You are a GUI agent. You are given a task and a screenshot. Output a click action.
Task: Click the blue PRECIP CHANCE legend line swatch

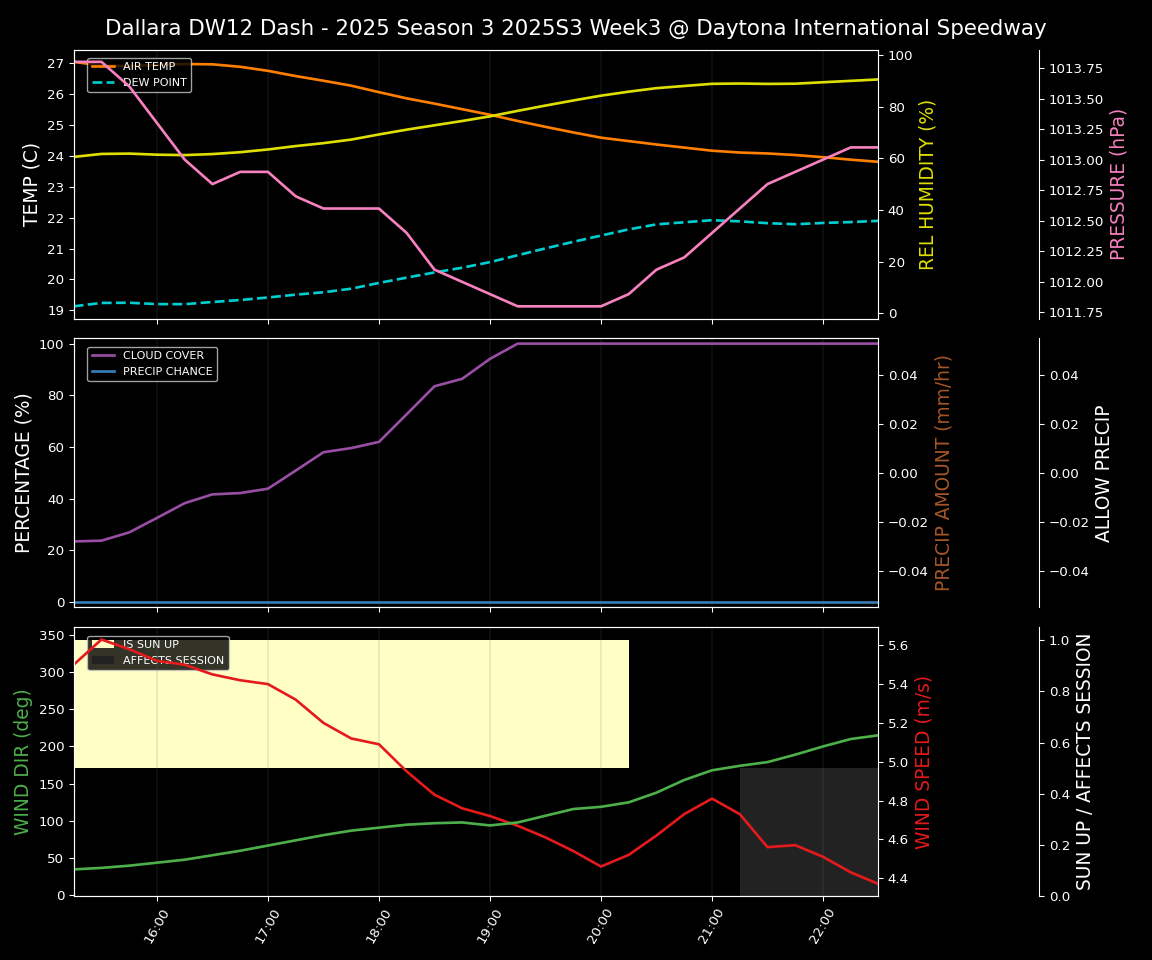pos(104,372)
